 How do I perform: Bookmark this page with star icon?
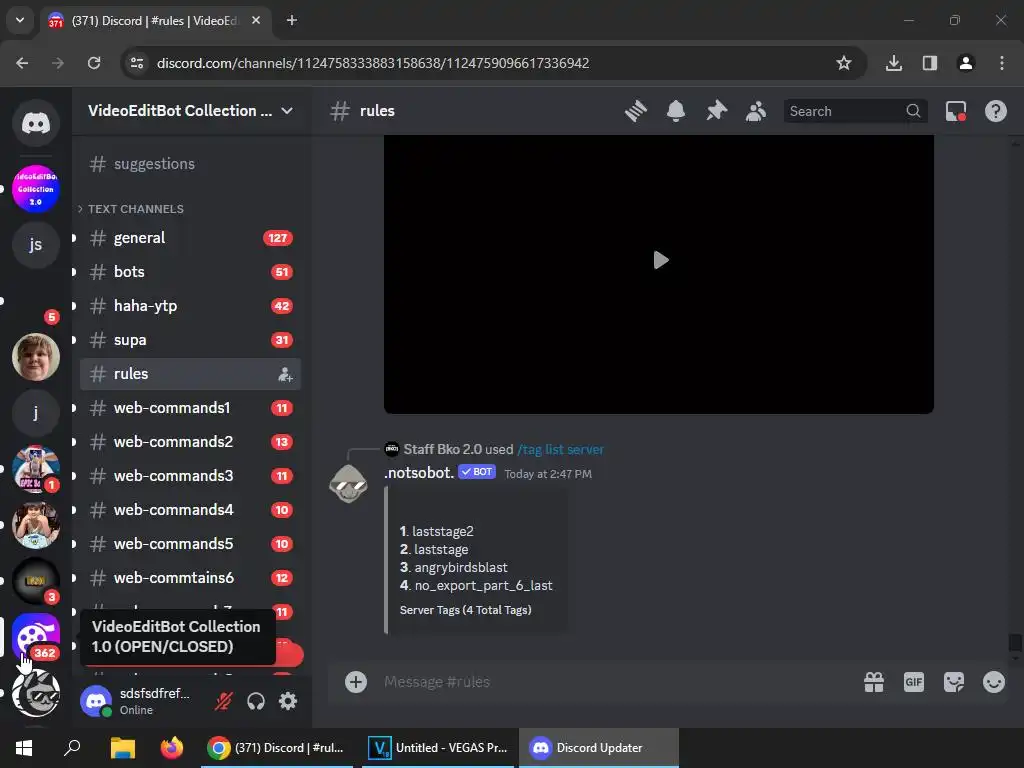(844, 63)
